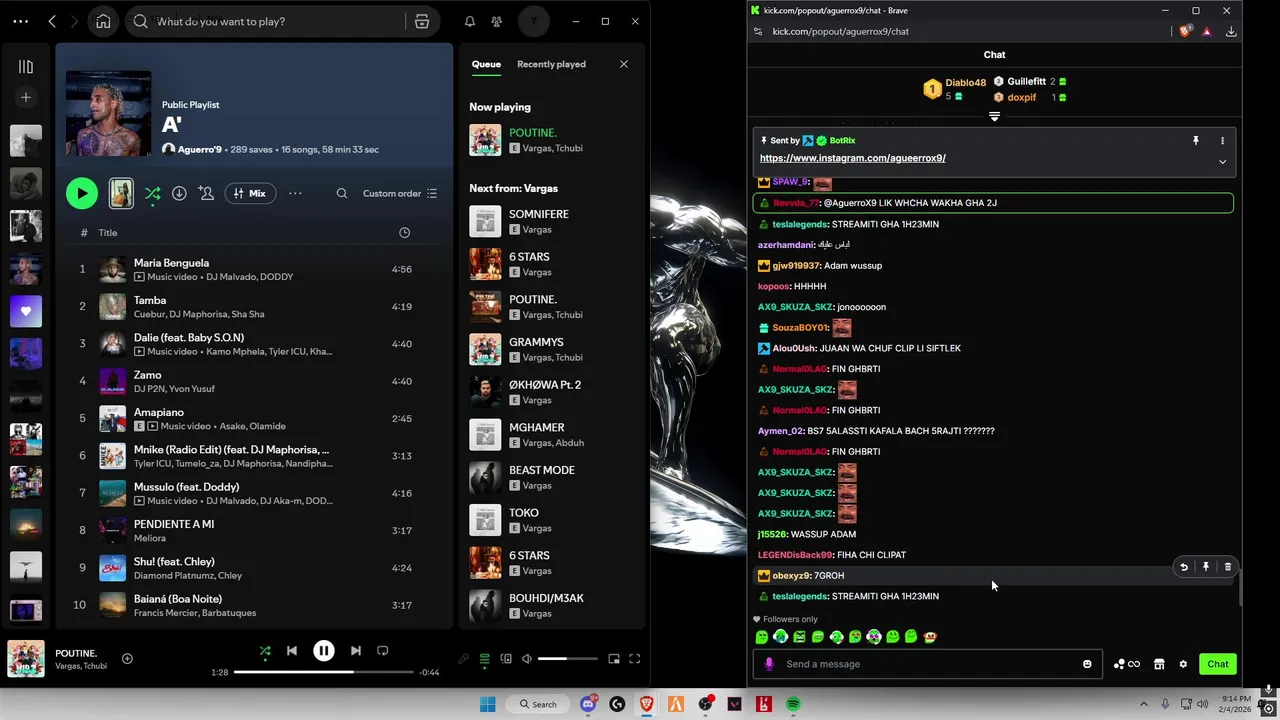Go to previous track
The width and height of the screenshot is (1280, 720).
[x=292, y=650]
